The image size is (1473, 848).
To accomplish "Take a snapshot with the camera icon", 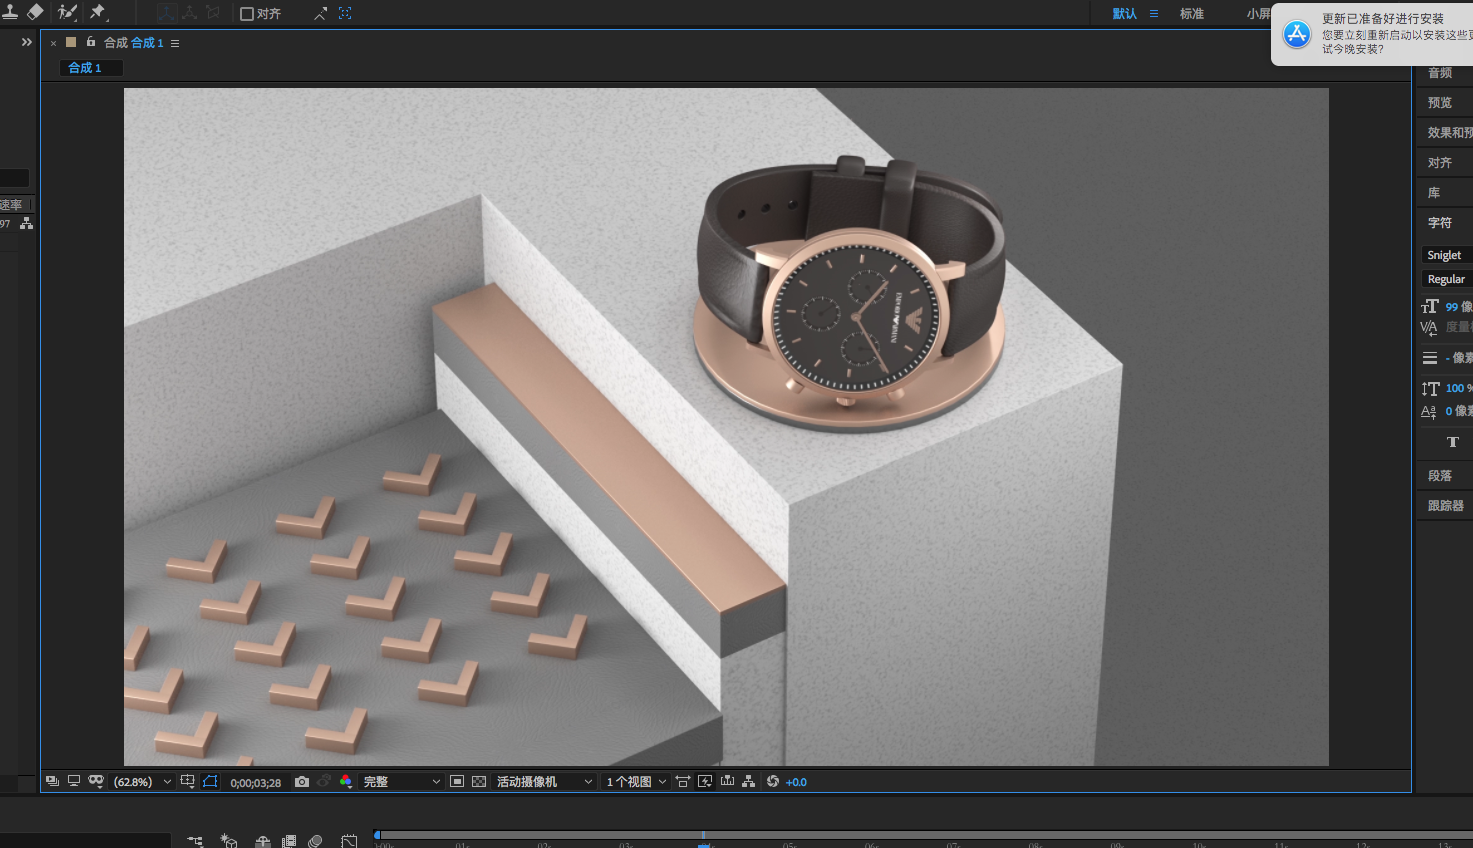I will pyautogui.click(x=302, y=782).
